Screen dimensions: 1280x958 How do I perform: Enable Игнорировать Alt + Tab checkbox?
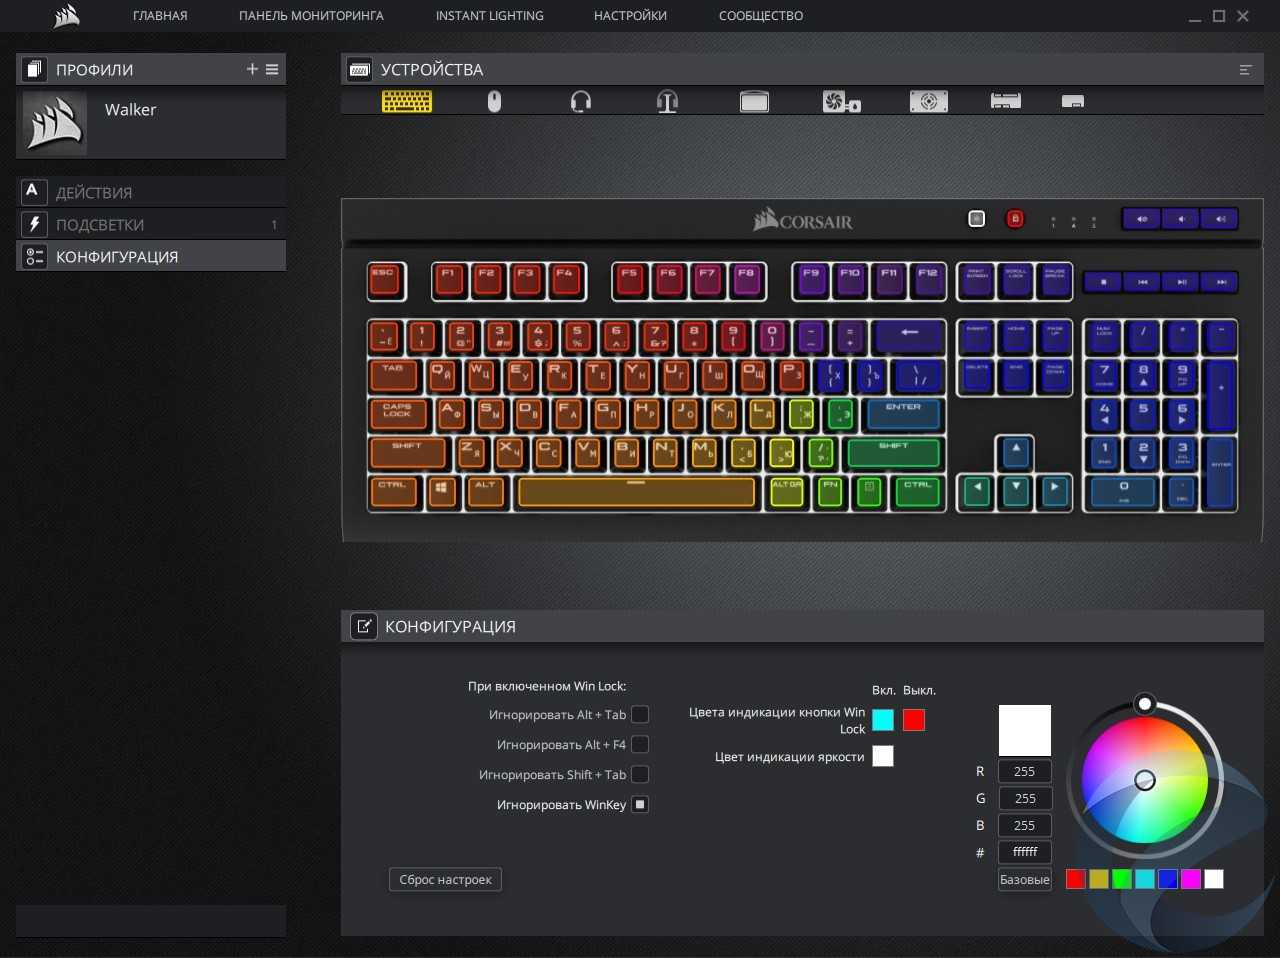tap(640, 714)
